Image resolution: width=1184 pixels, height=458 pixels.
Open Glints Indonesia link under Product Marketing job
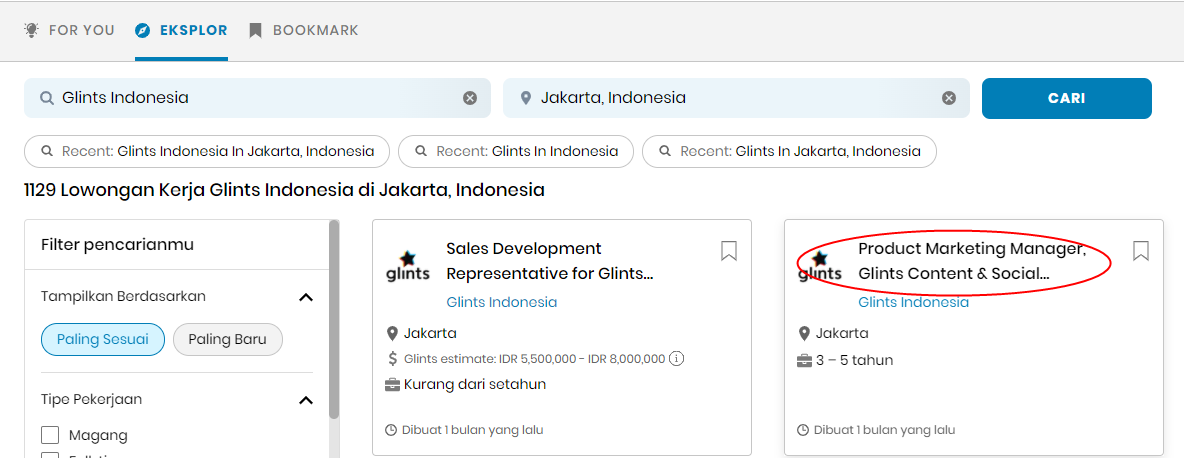[x=914, y=303]
